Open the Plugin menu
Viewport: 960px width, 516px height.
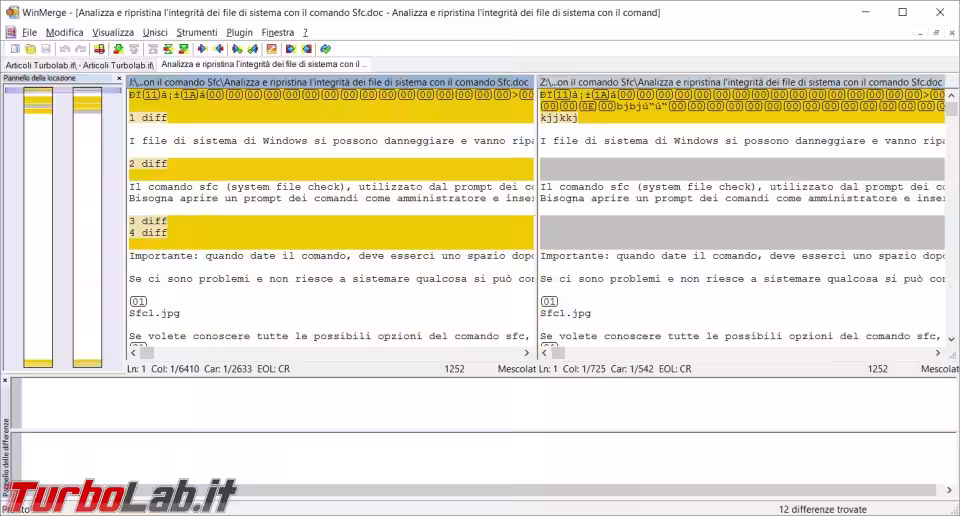239,32
